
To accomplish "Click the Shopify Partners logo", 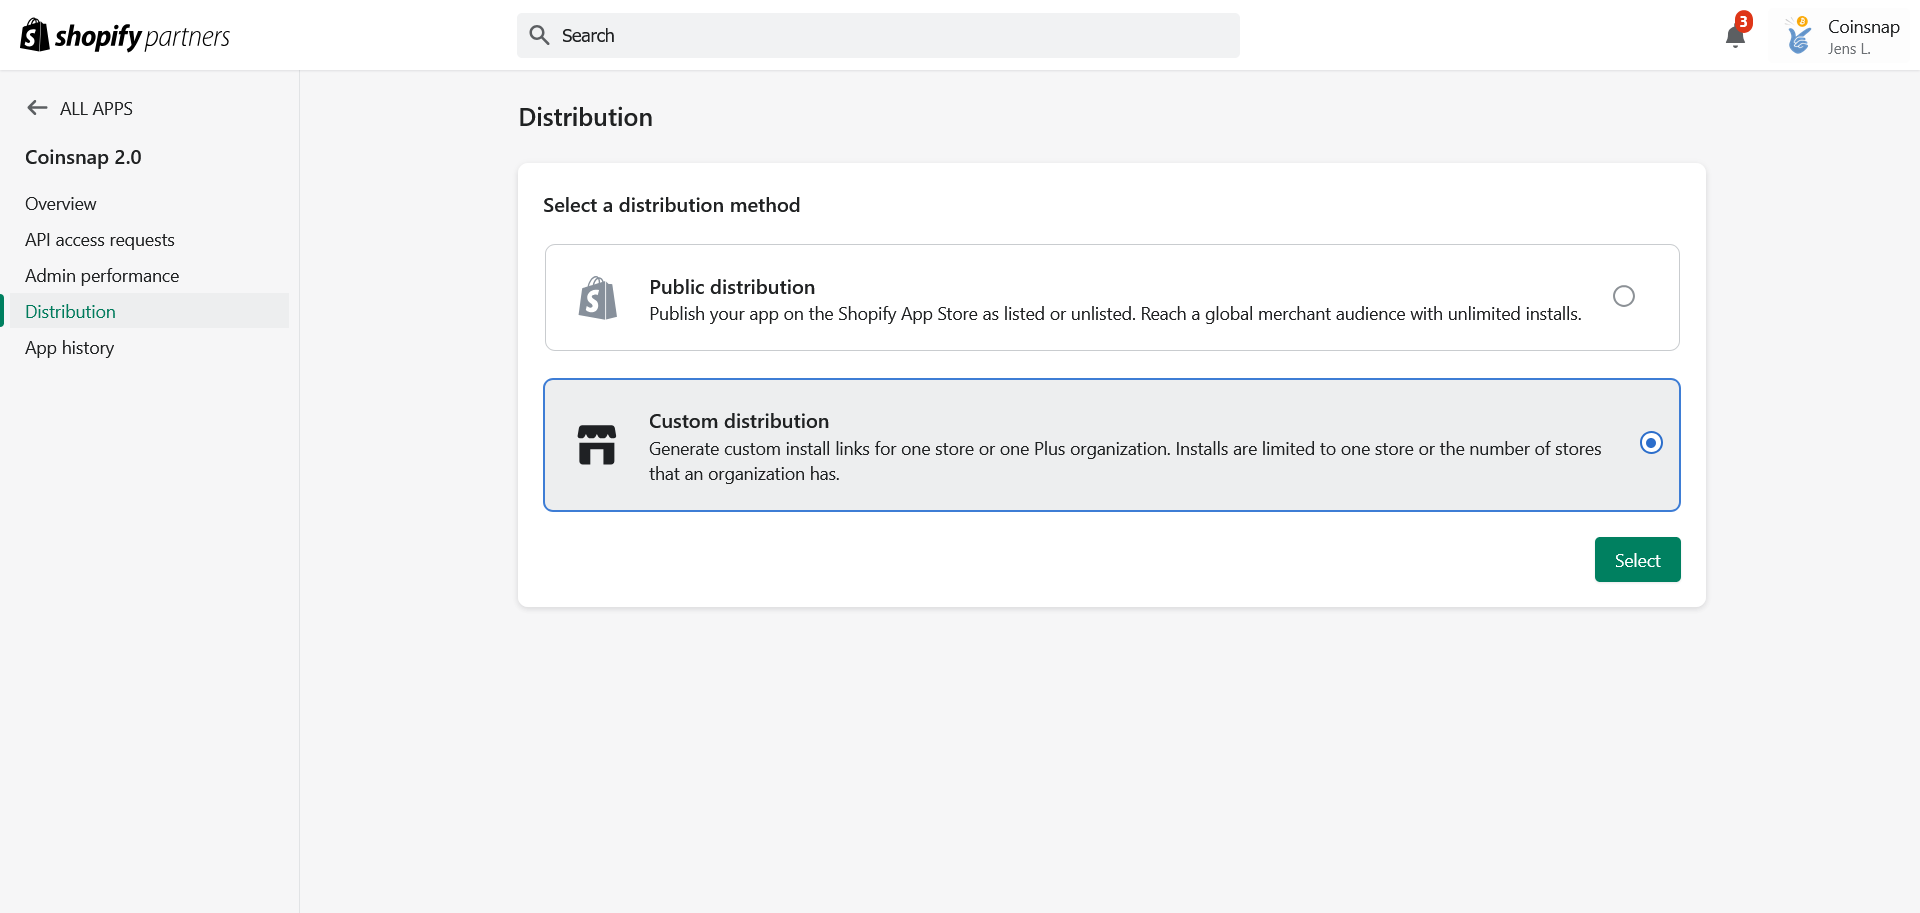I will pyautogui.click(x=125, y=36).
